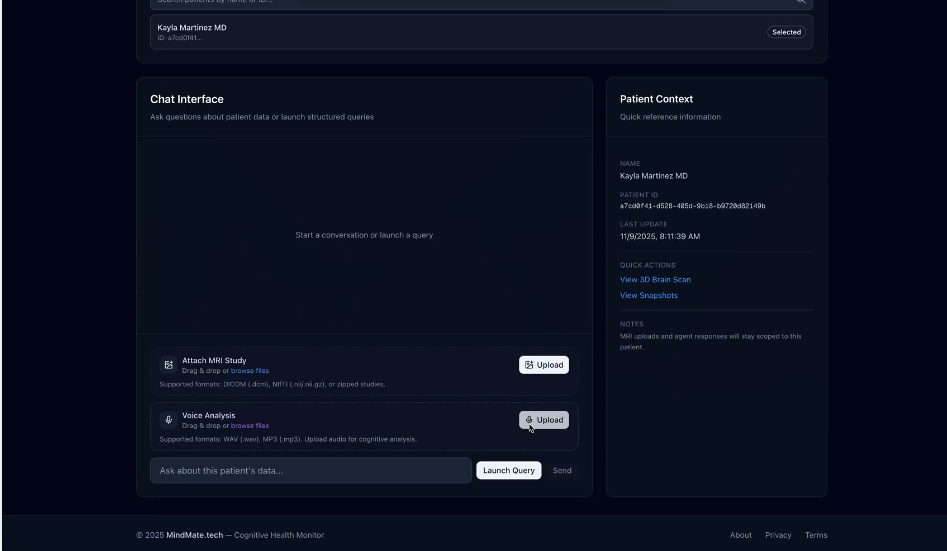947x551 pixels.
Task: Click the Kayla Martinez MD name in Patient Context
Action: tap(653, 176)
